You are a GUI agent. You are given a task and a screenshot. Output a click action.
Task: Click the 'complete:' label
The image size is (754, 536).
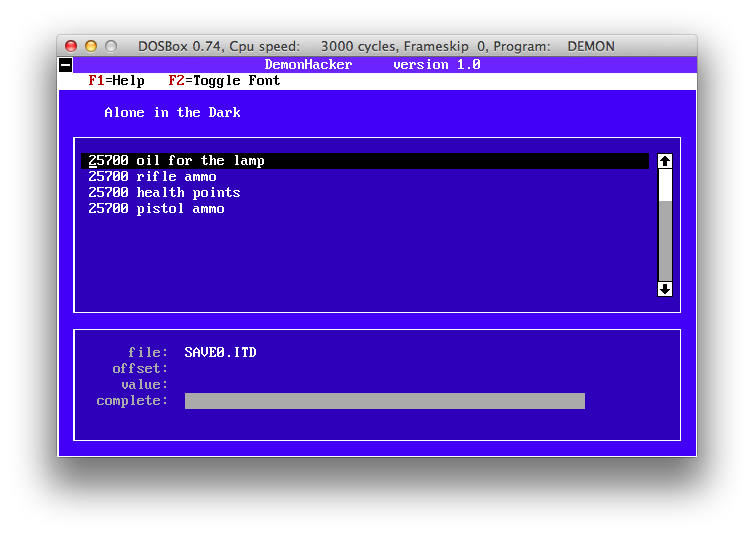pyautogui.click(x=132, y=400)
